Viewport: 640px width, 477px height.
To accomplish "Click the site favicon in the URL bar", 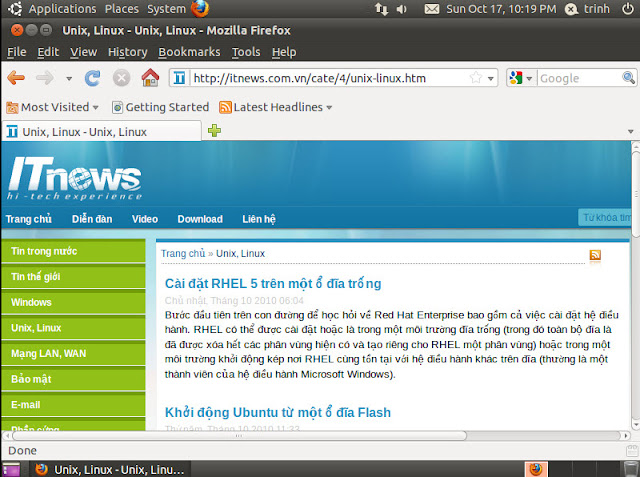I will 179,78.
